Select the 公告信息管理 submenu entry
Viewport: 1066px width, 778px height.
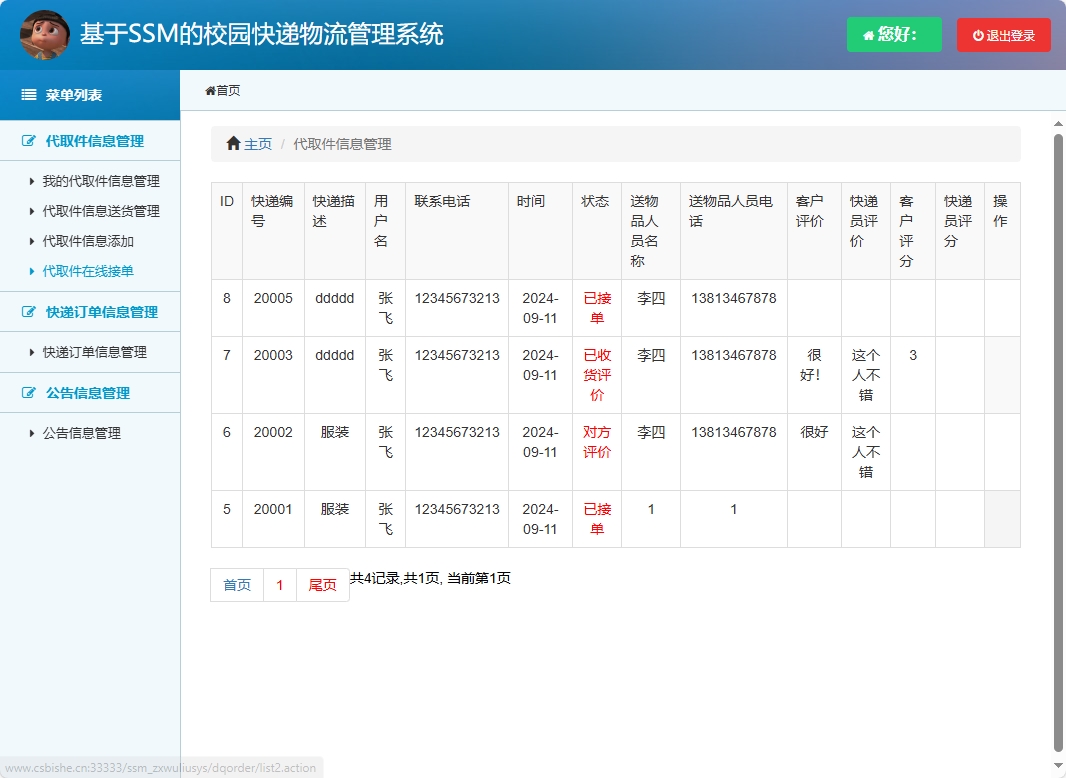coord(80,433)
